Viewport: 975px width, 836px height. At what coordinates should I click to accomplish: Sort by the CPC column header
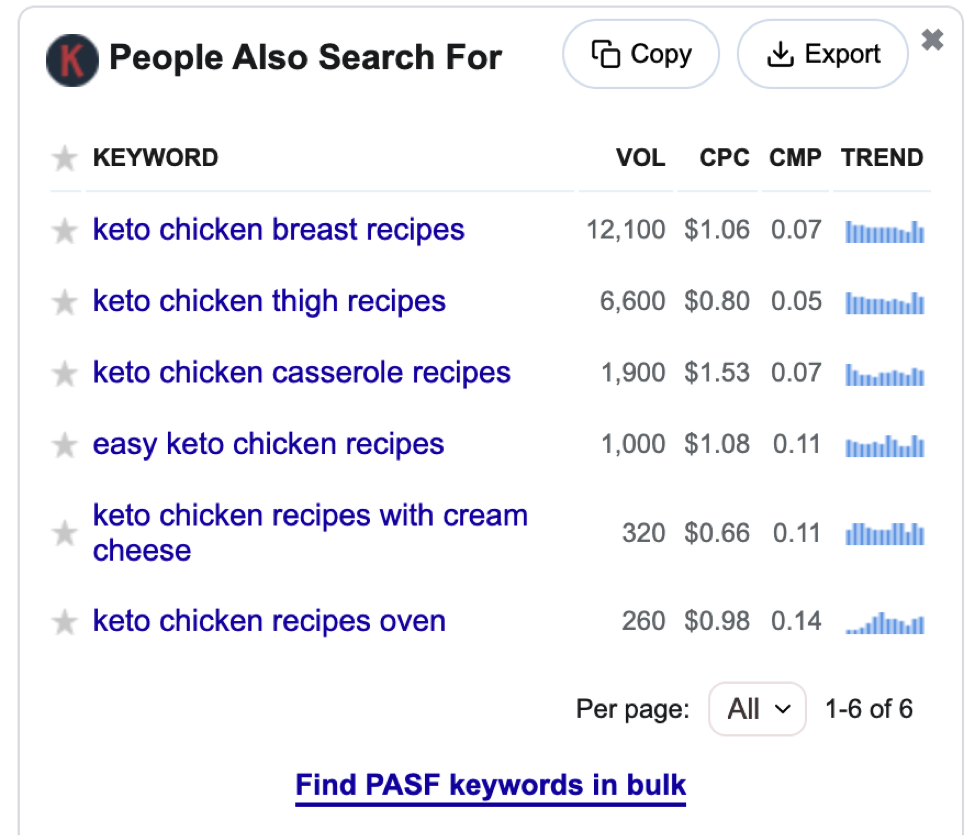pos(724,157)
